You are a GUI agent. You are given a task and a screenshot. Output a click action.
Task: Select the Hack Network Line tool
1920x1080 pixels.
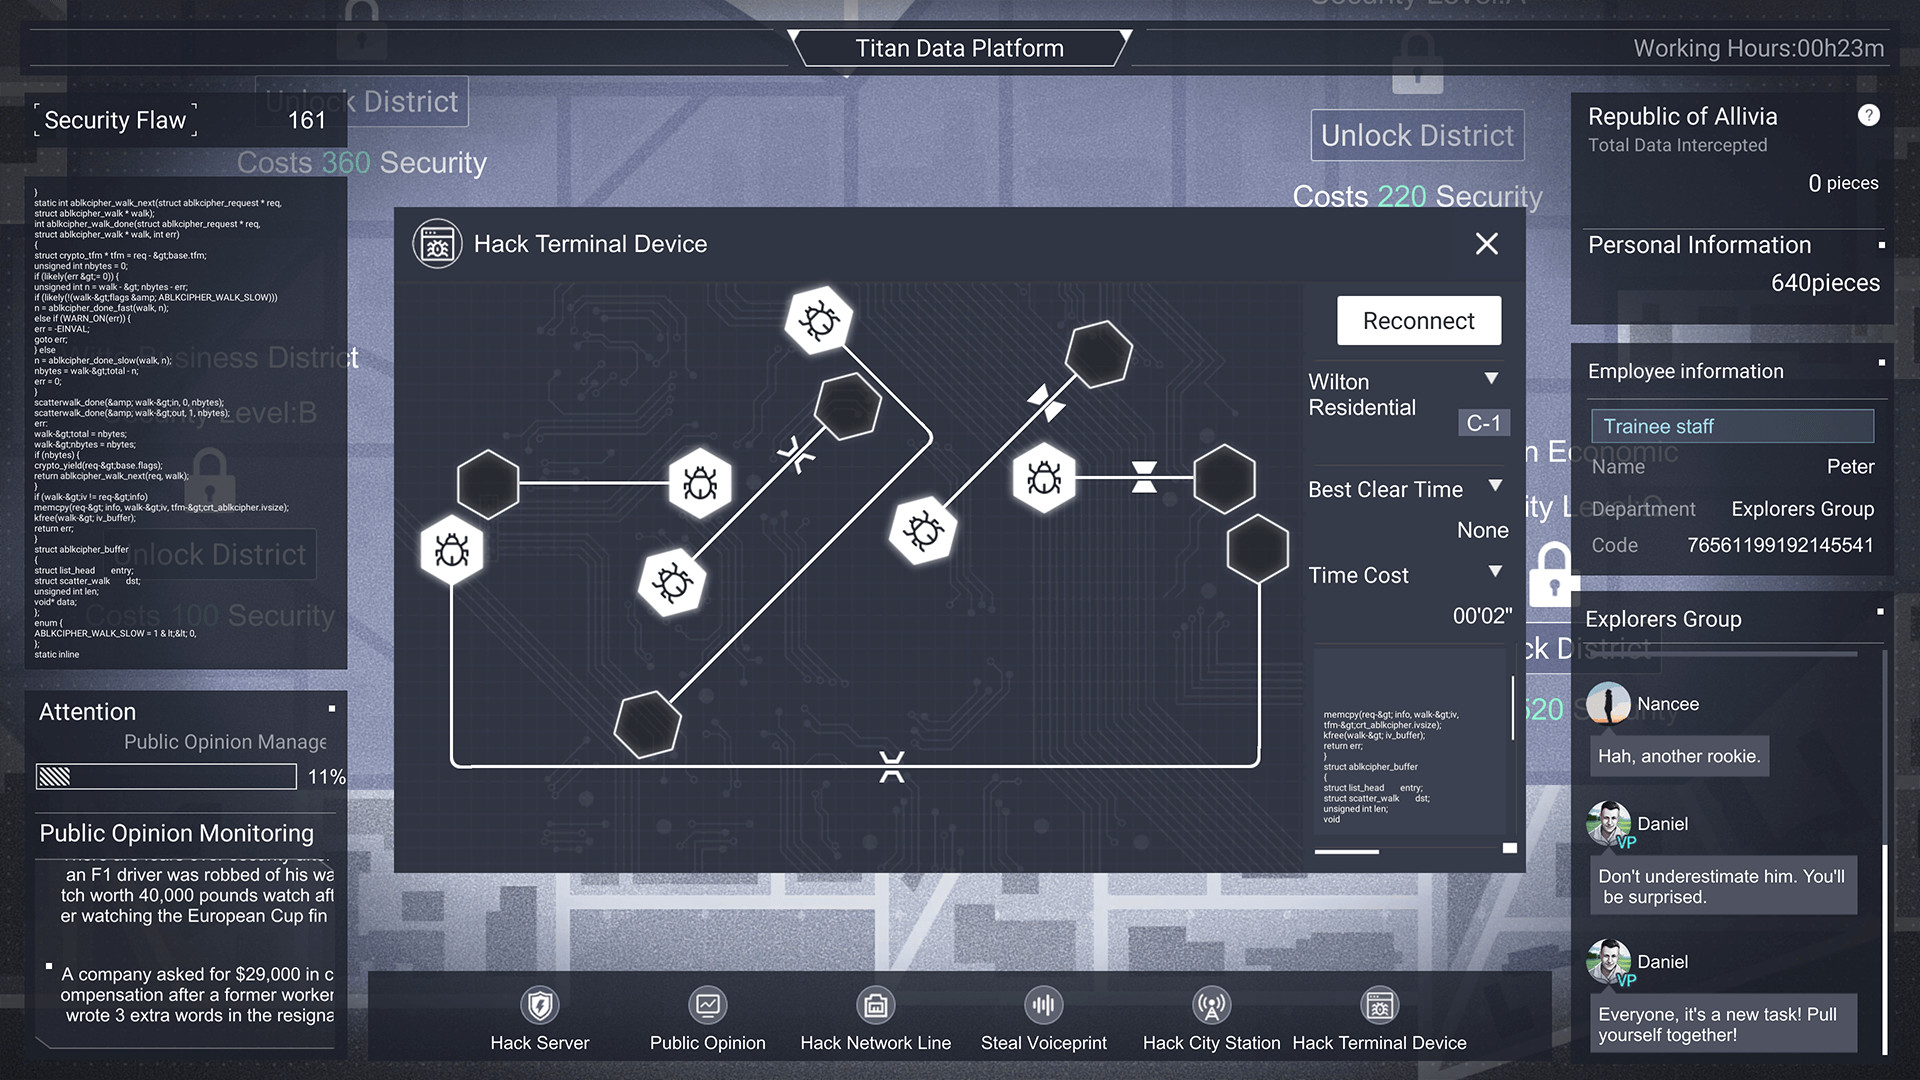(x=875, y=1016)
